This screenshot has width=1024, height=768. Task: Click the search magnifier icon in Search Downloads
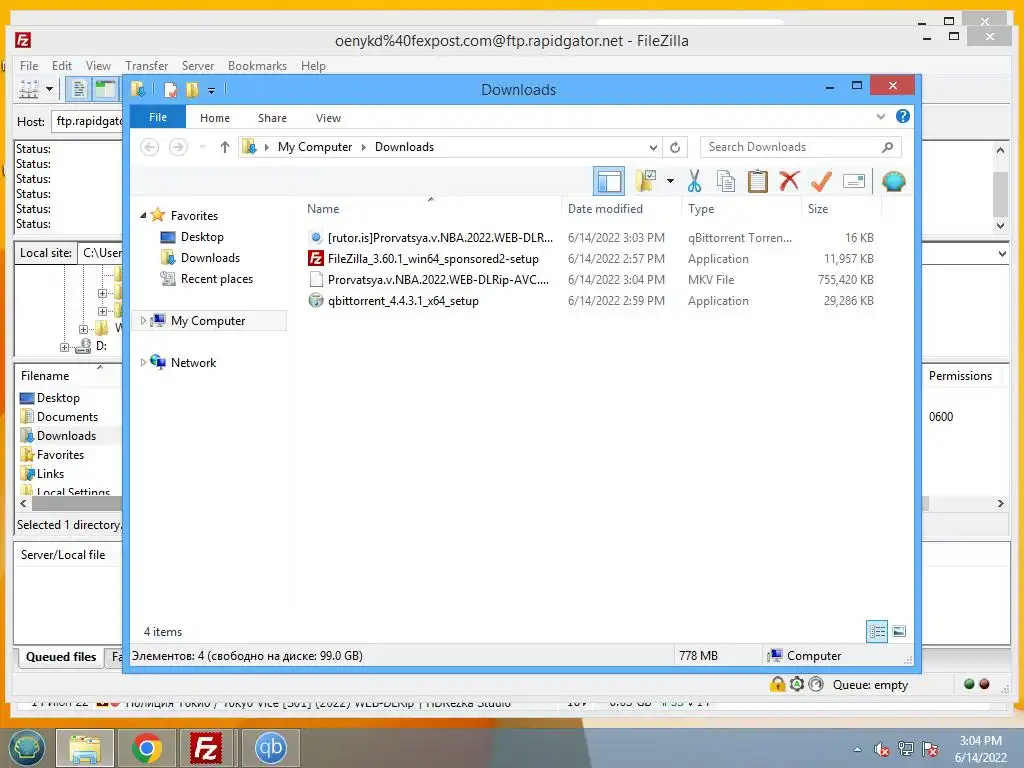pyautogui.click(x=887, y=147)
